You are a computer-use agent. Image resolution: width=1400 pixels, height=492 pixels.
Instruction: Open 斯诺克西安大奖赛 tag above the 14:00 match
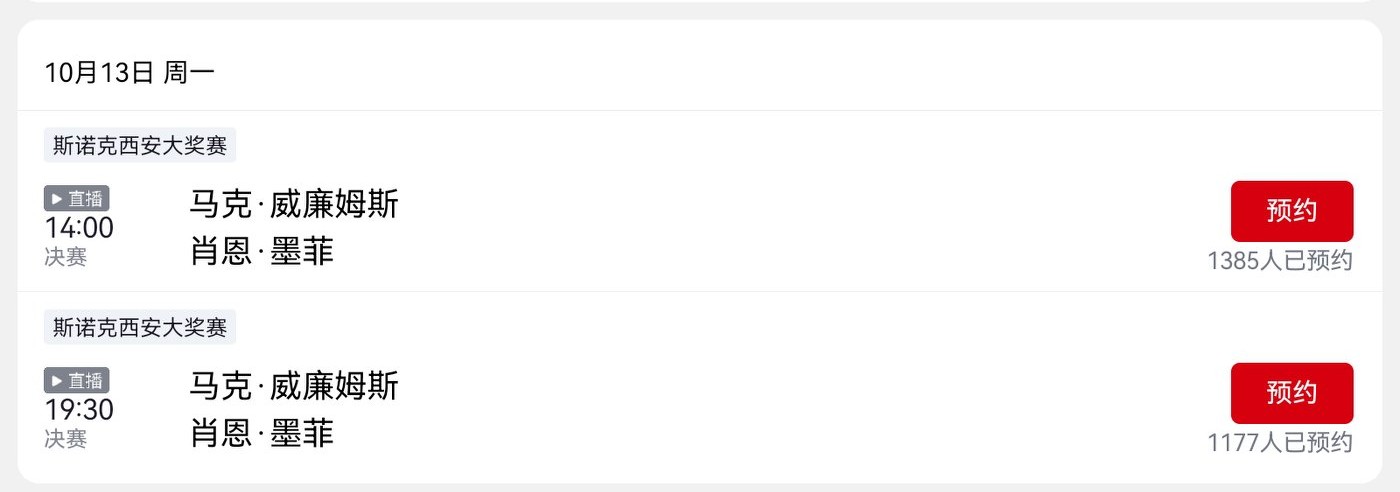point(140,145)
